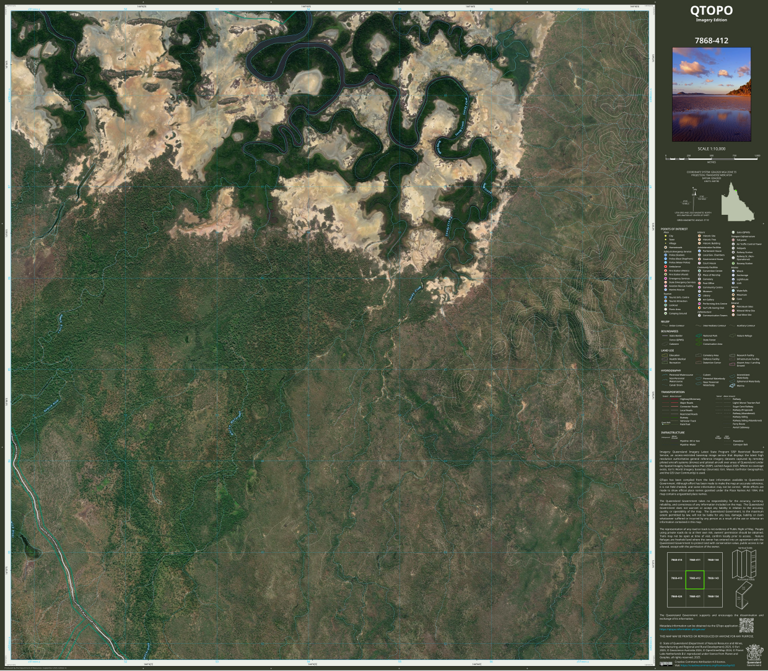The height and width of the screenshot is (671, 768).
Task: Click the BOUNDARIES legend heading
Action: click(670, 331)
